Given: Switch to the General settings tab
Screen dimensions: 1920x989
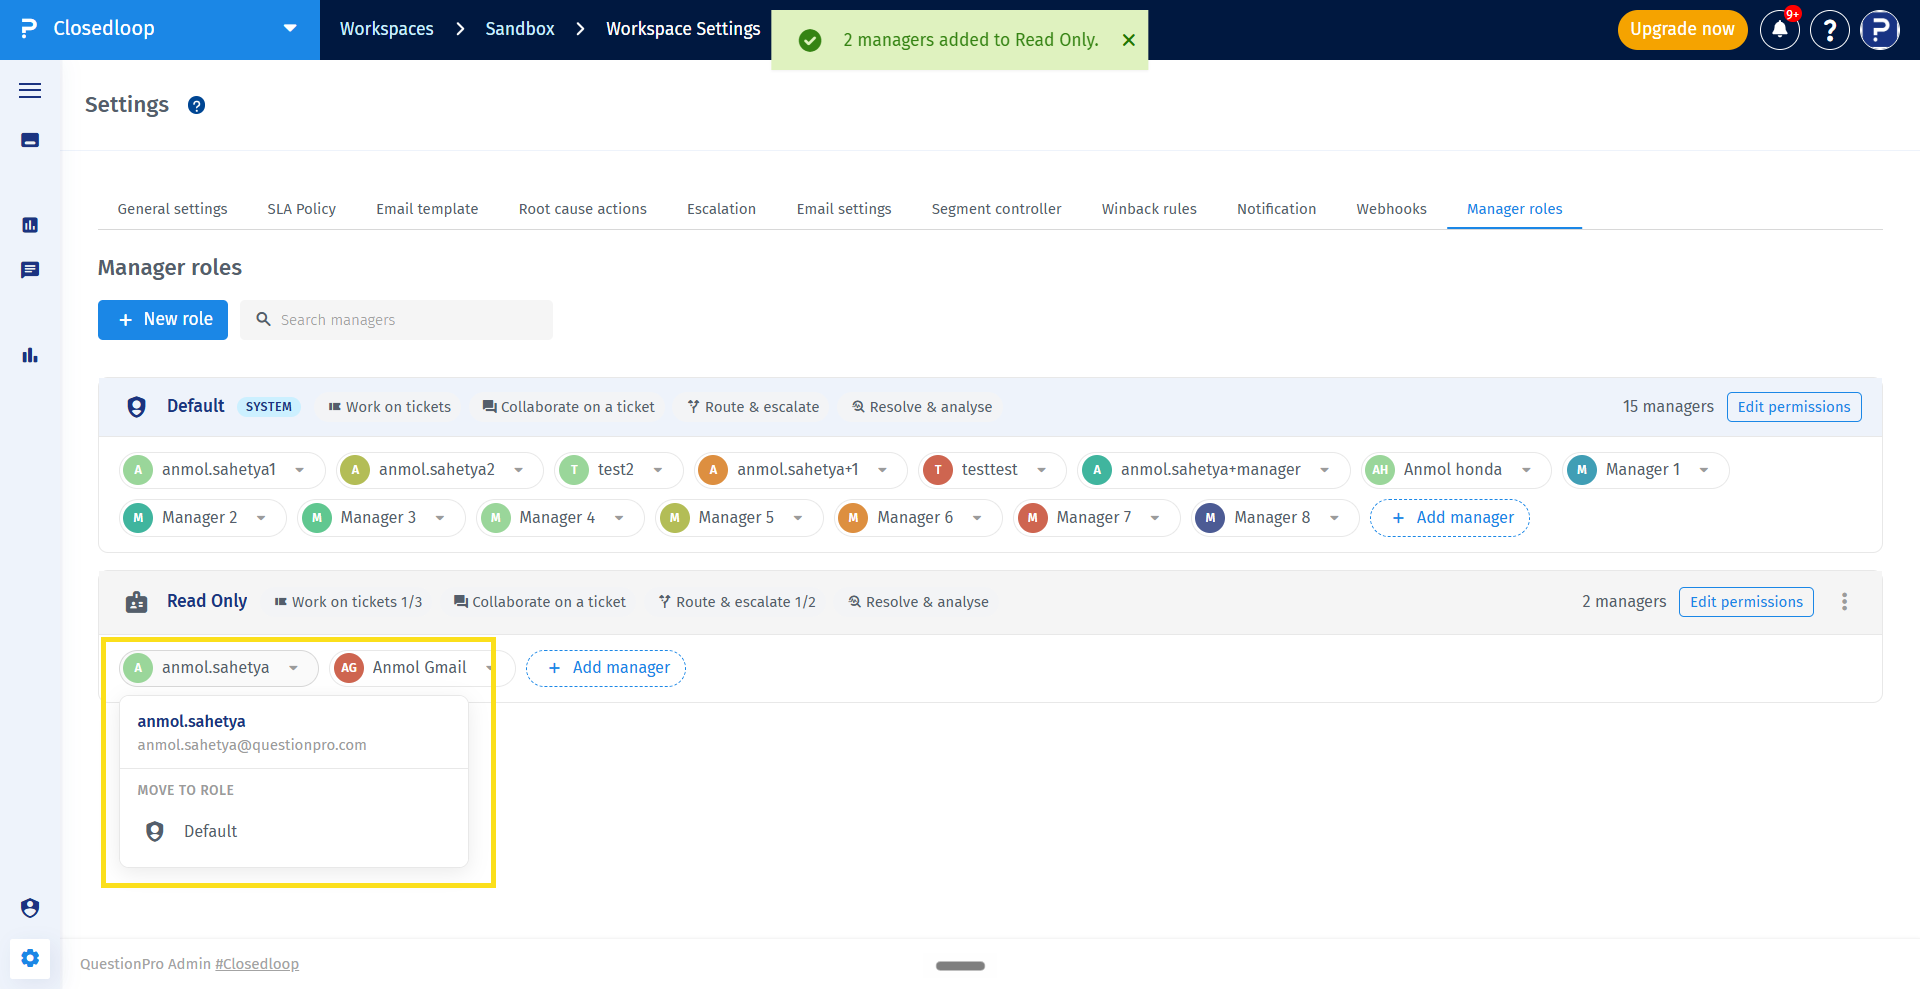Looking at the screenshot, I should [x=172, y=209].
